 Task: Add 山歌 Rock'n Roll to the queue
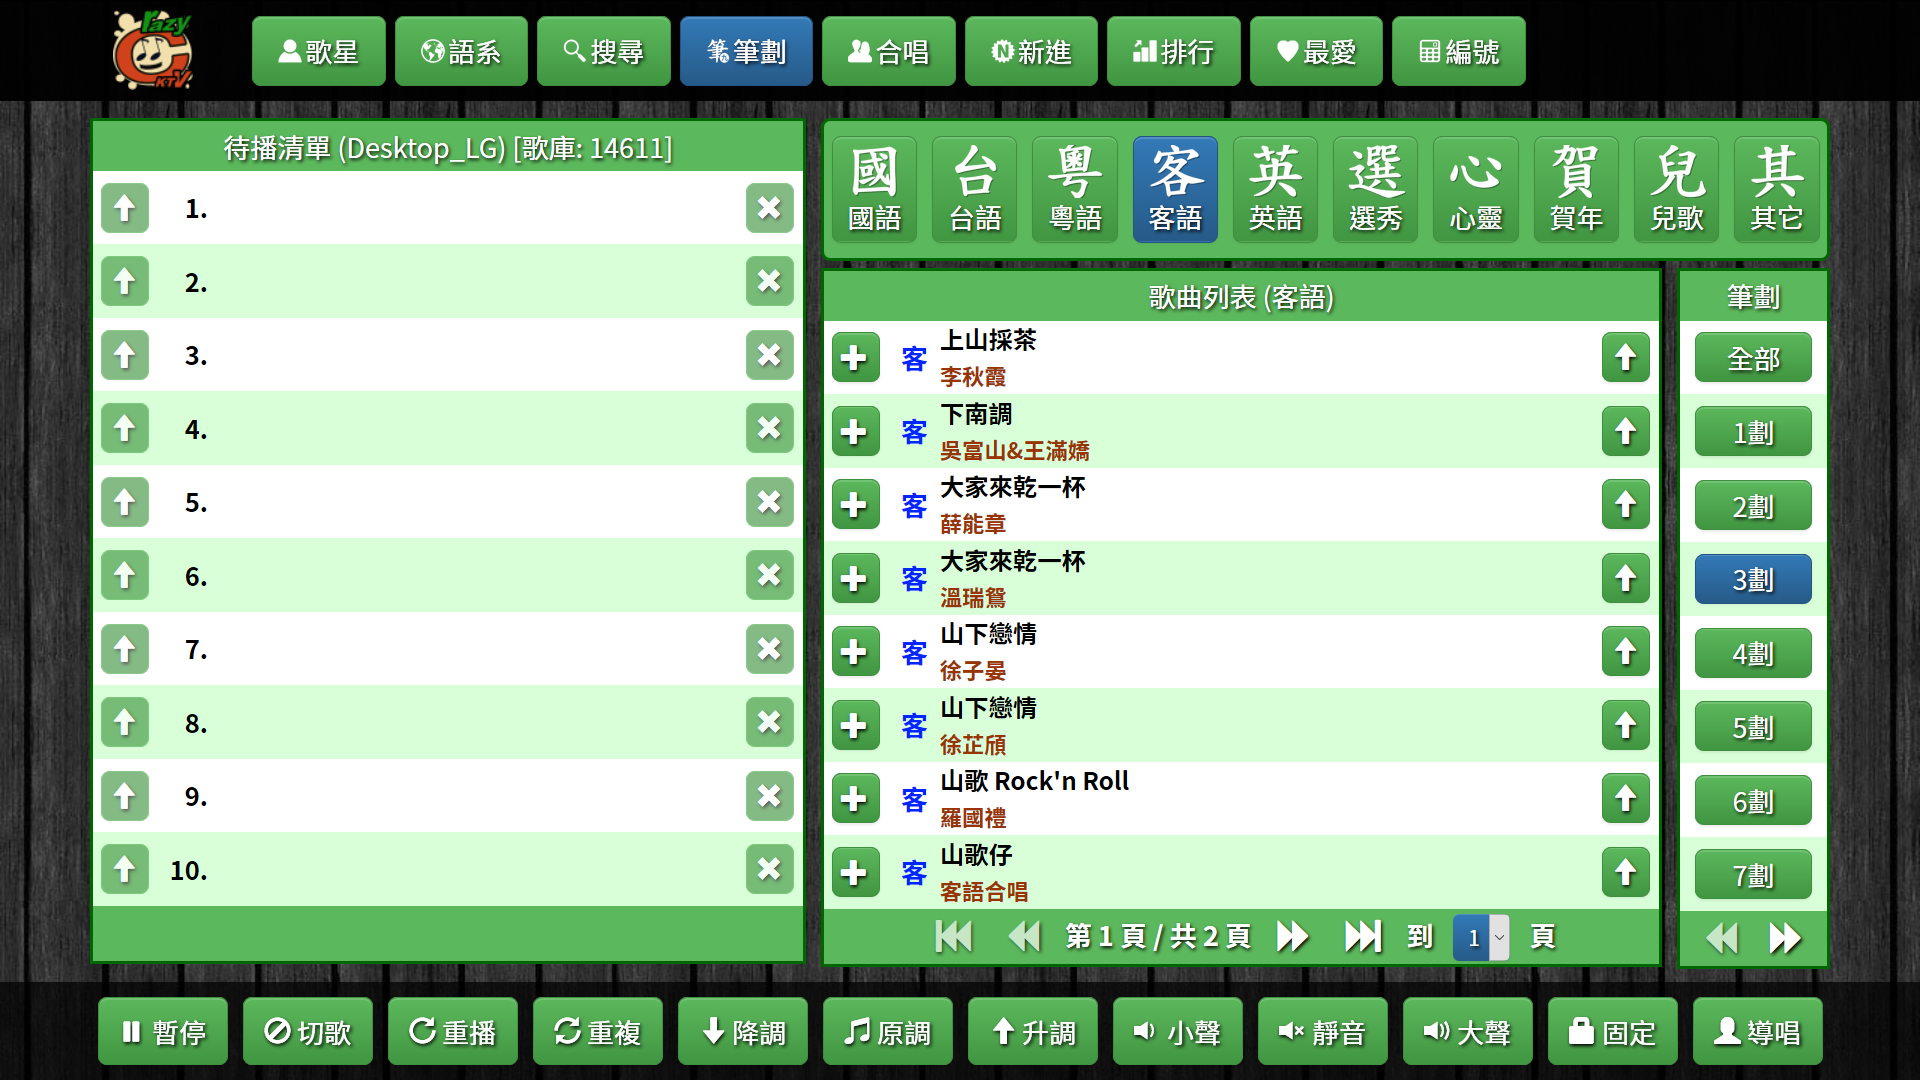(855, 799)
